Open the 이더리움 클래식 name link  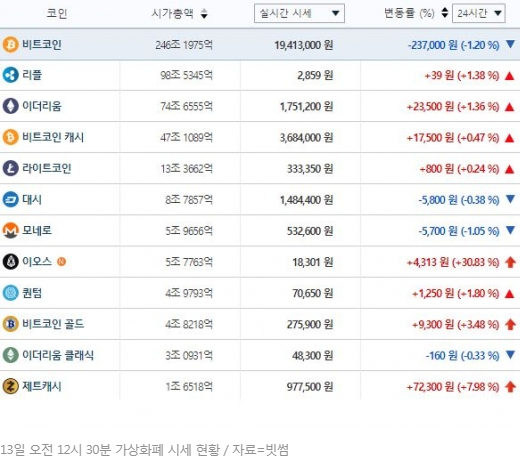coord(58,355)
